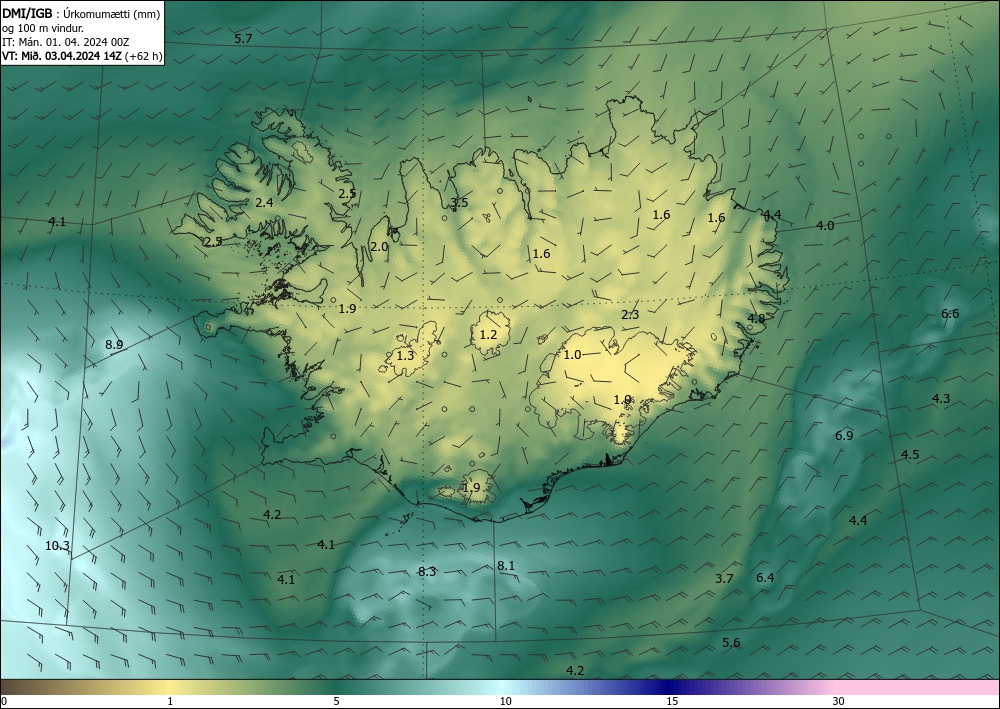Click the 'og 100 m vindur.' legend line

[43, 28]
